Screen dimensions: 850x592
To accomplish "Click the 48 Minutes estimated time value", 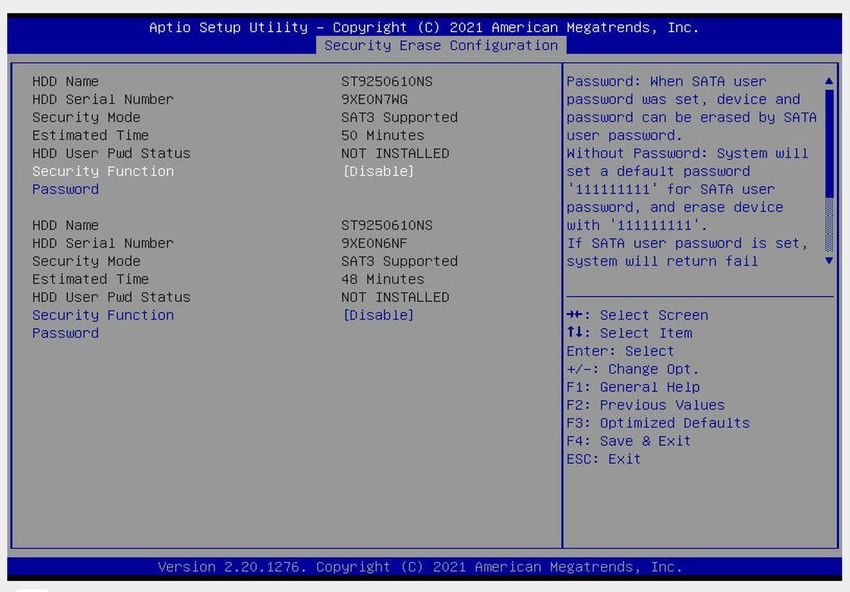I will point(383,279).
